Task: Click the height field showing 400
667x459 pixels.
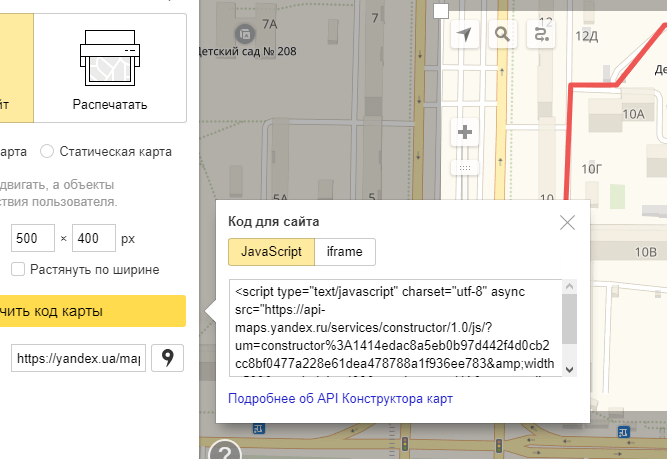Action: tap(94, 240)
